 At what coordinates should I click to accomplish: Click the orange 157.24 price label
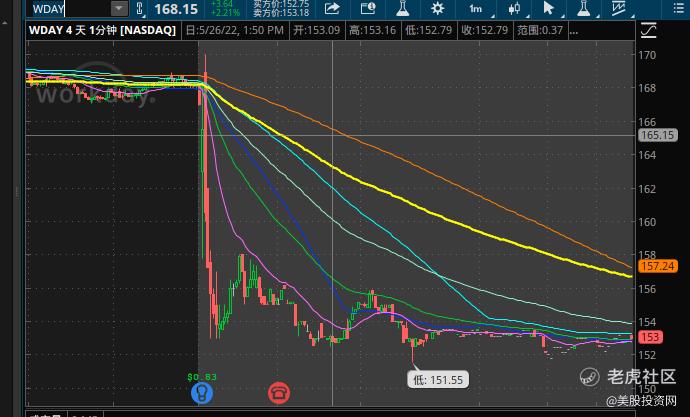(x=657, y=266)
